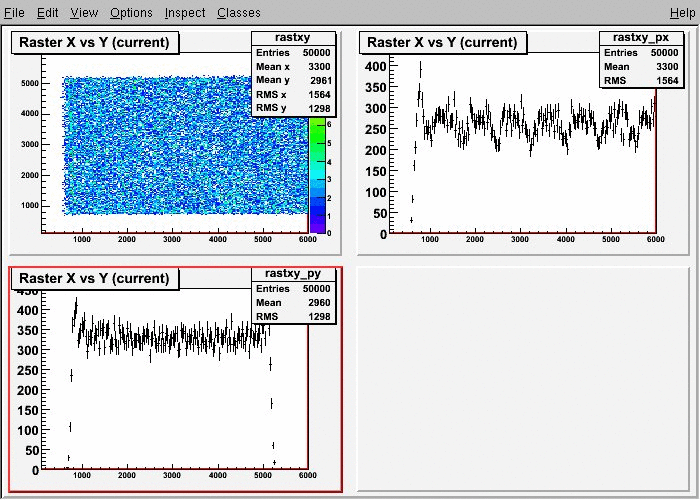Click the 5000 y-axis label in rastxy
This screenshot has height=500, width=700.
click(30, 83)
